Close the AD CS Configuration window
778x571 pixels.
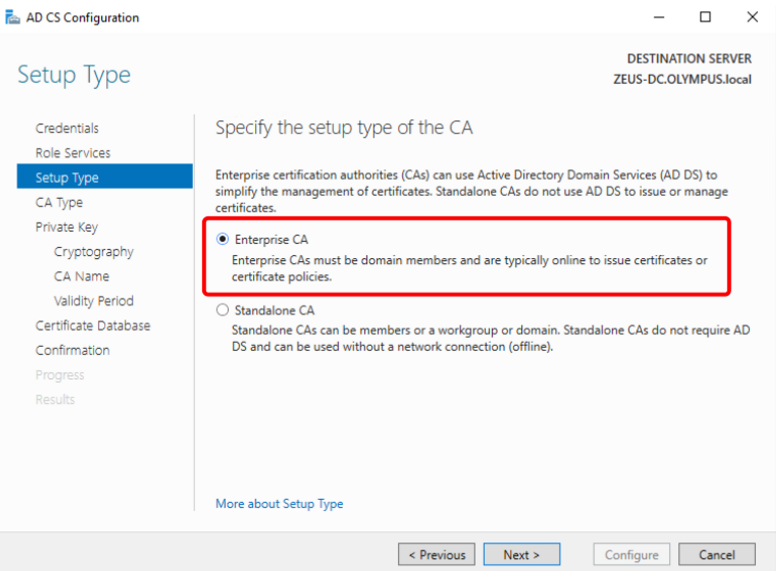click(752, 17)
